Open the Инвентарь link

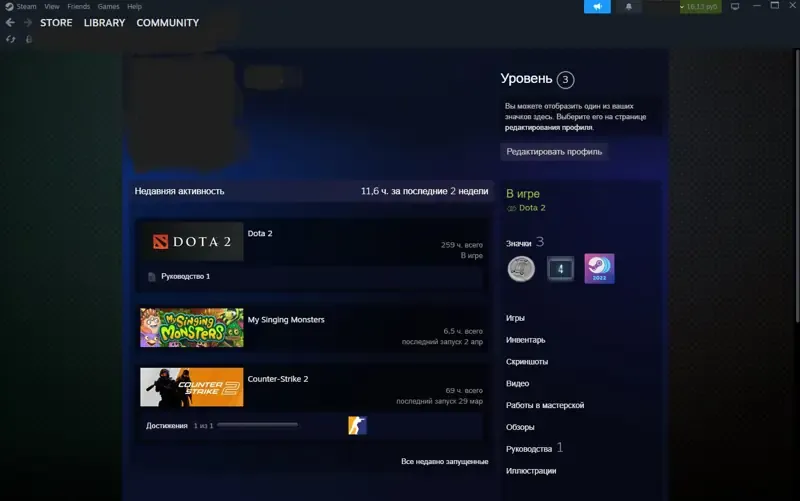(526, 340)
